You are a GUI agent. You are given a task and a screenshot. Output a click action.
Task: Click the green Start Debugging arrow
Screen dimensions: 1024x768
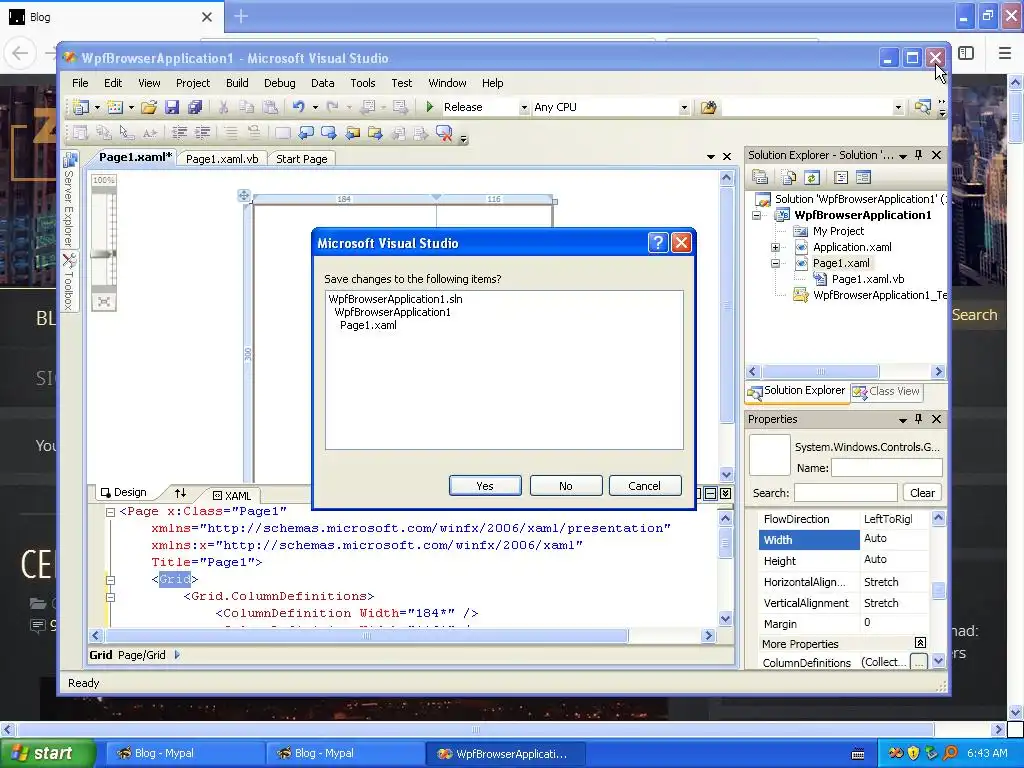point(430,106)
